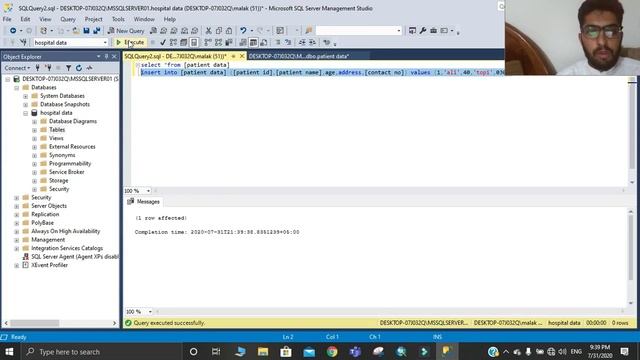Click the Comment out selected lines icon

[x=278, y=42]
